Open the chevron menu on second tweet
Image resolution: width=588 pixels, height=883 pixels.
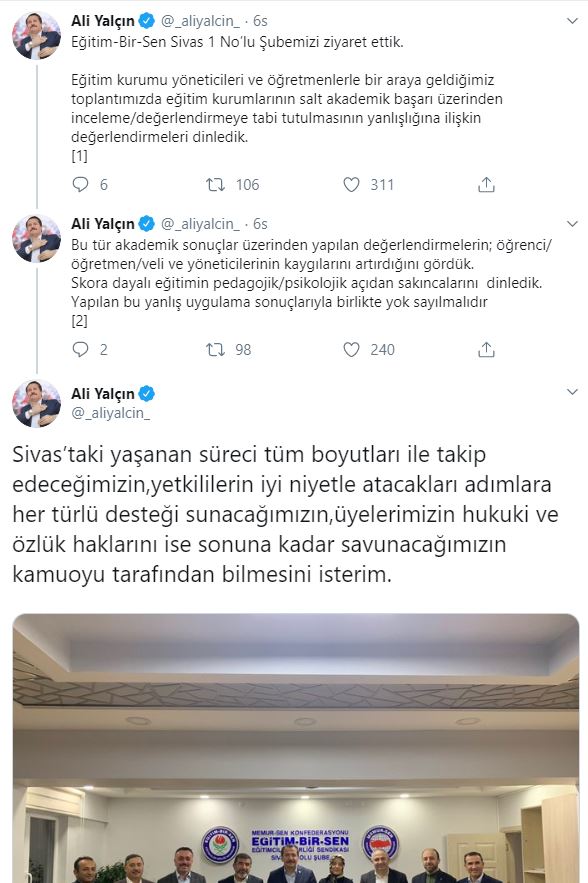point(572,224)
